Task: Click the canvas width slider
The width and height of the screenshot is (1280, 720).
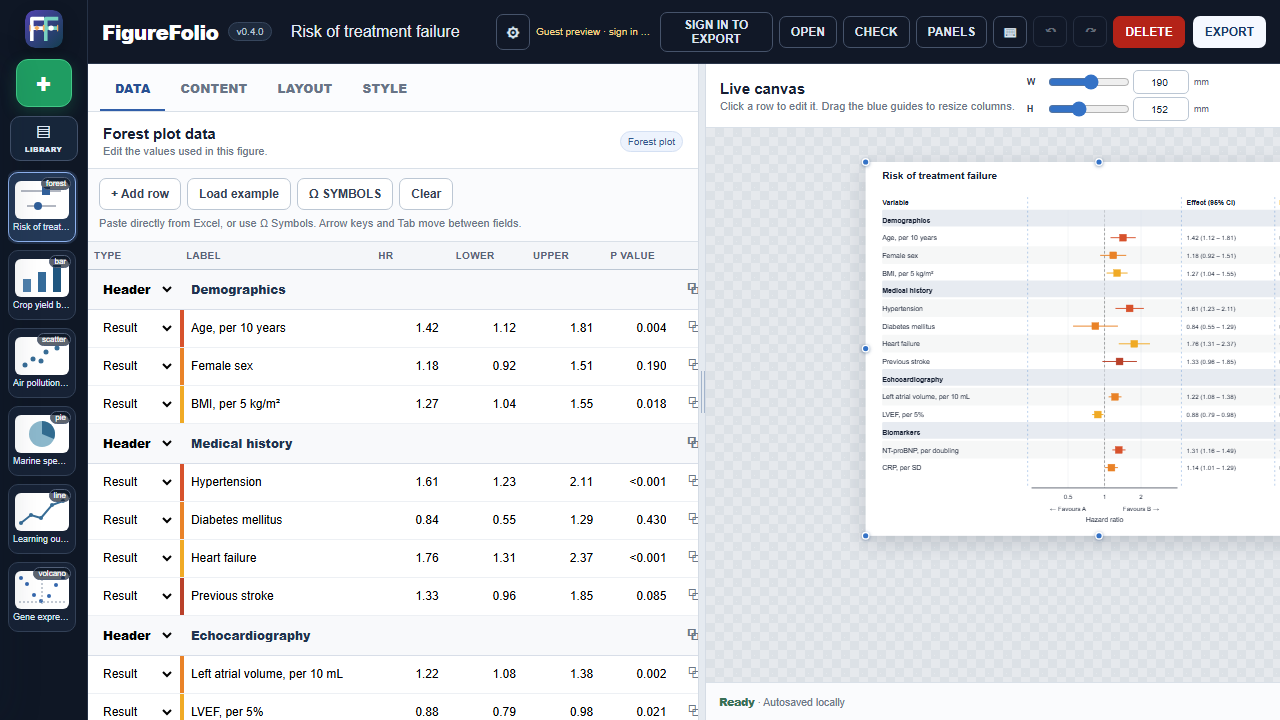Action: (1088, 82)
